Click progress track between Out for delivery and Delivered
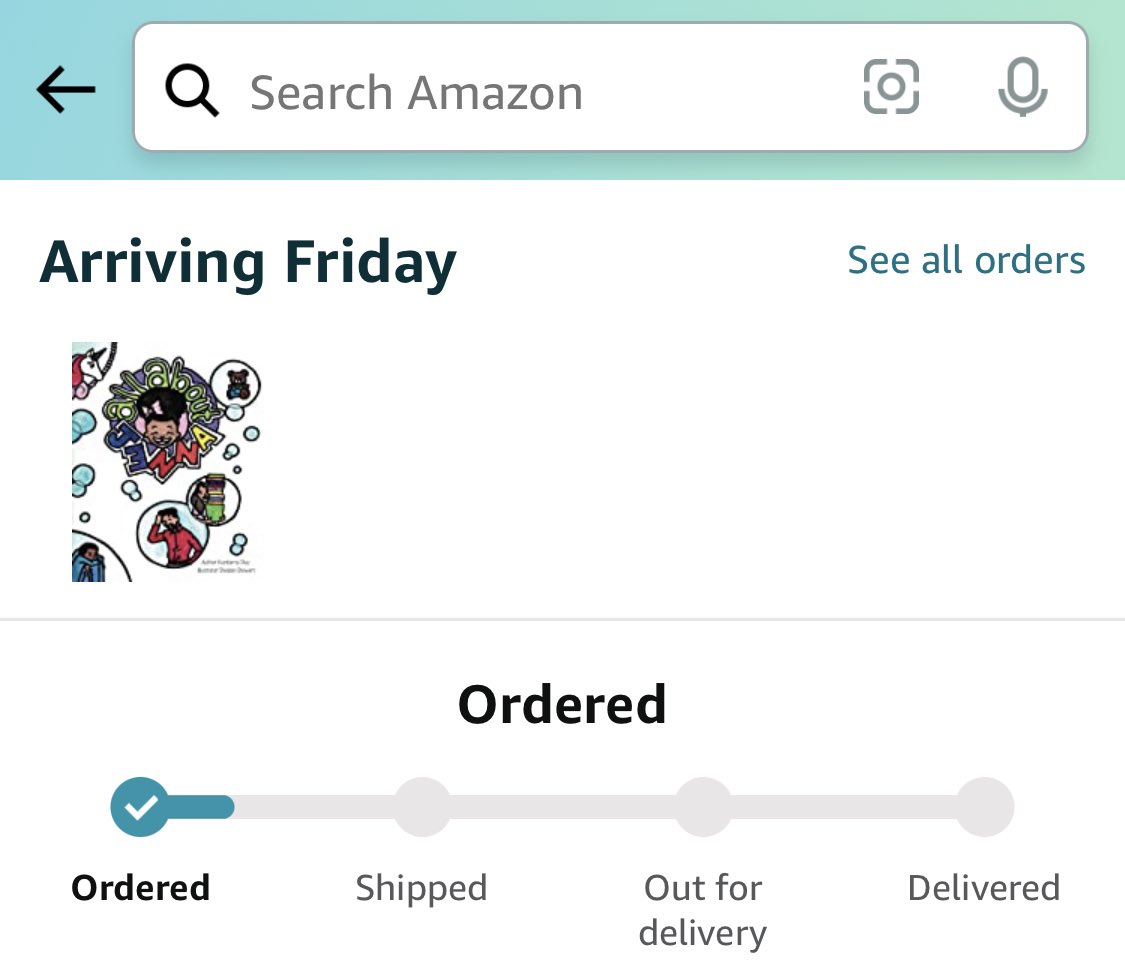Viewport: 1125px width, 972px height. tap(844, 807)
